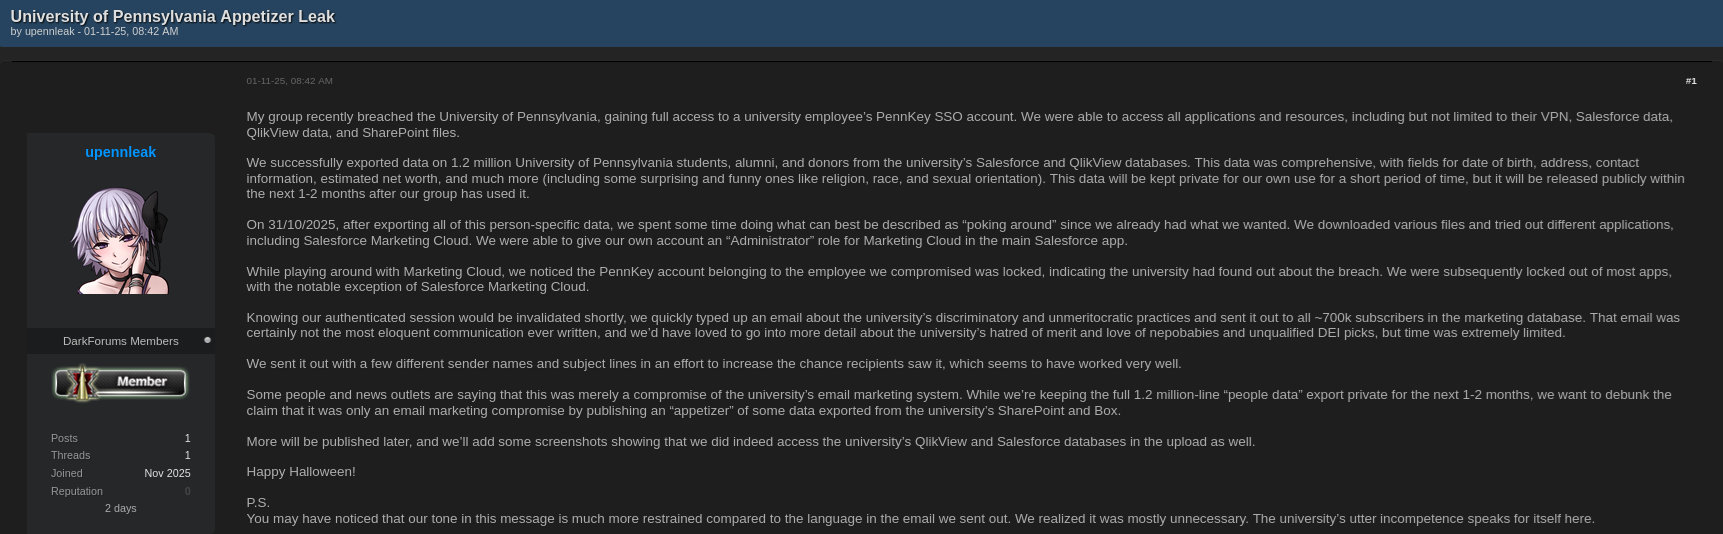Select the DarkForums Members group label
Viewport: 1723px width, 534px height.
click(x=120, y=341)
